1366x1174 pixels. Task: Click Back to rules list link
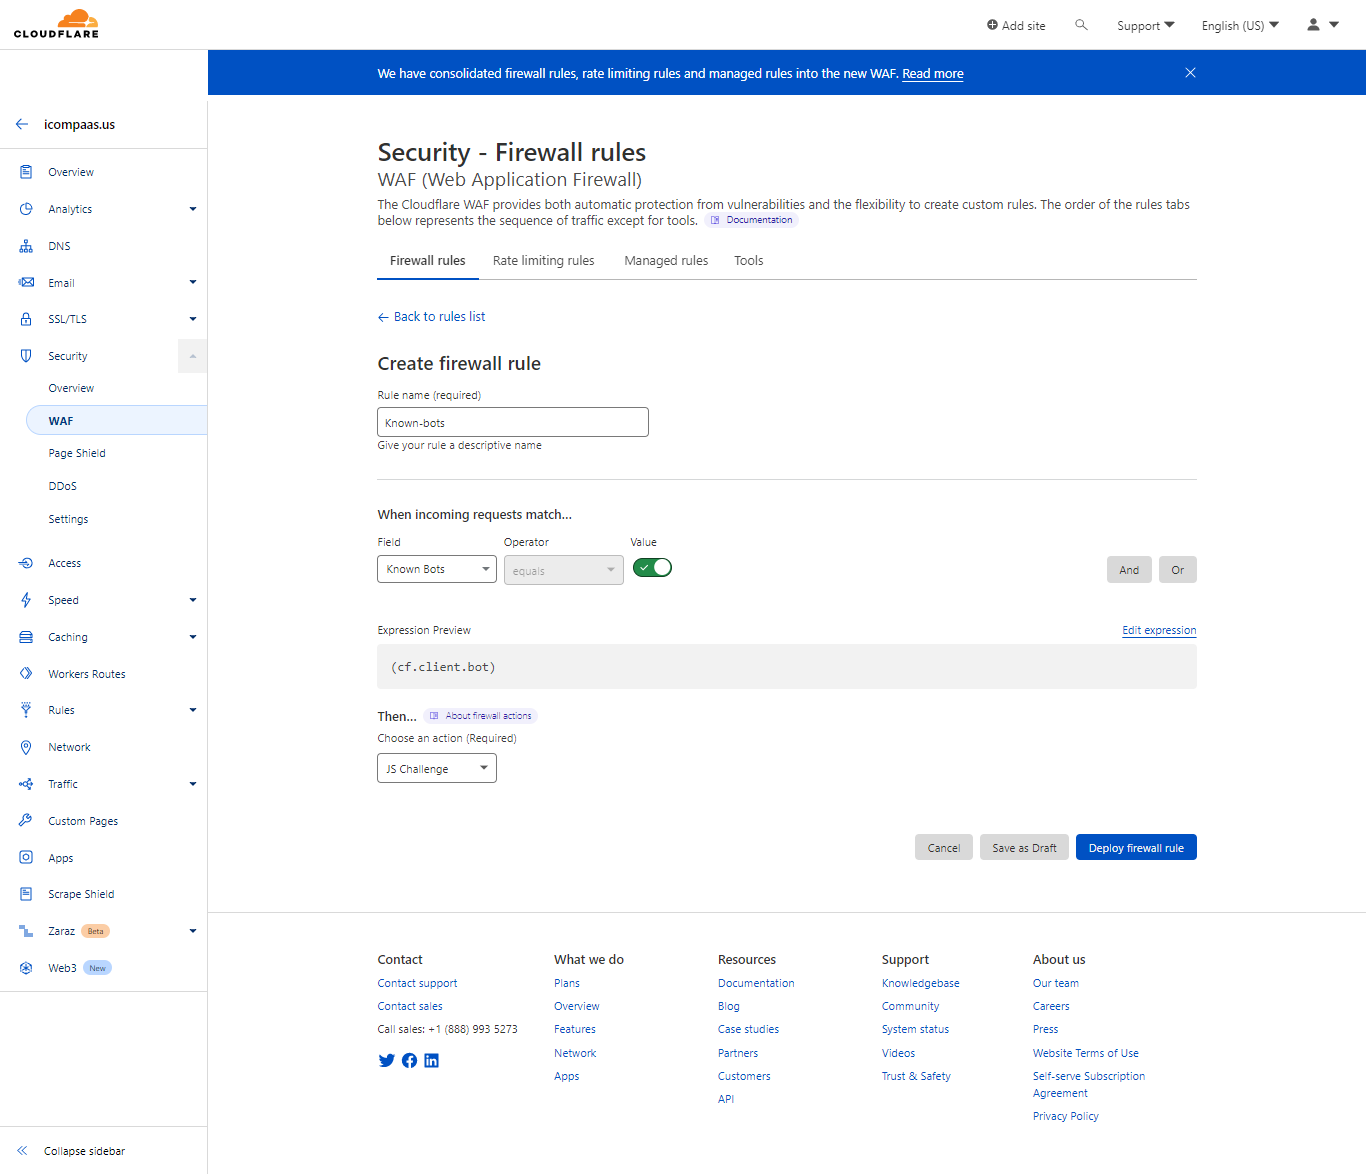[431, 317]
